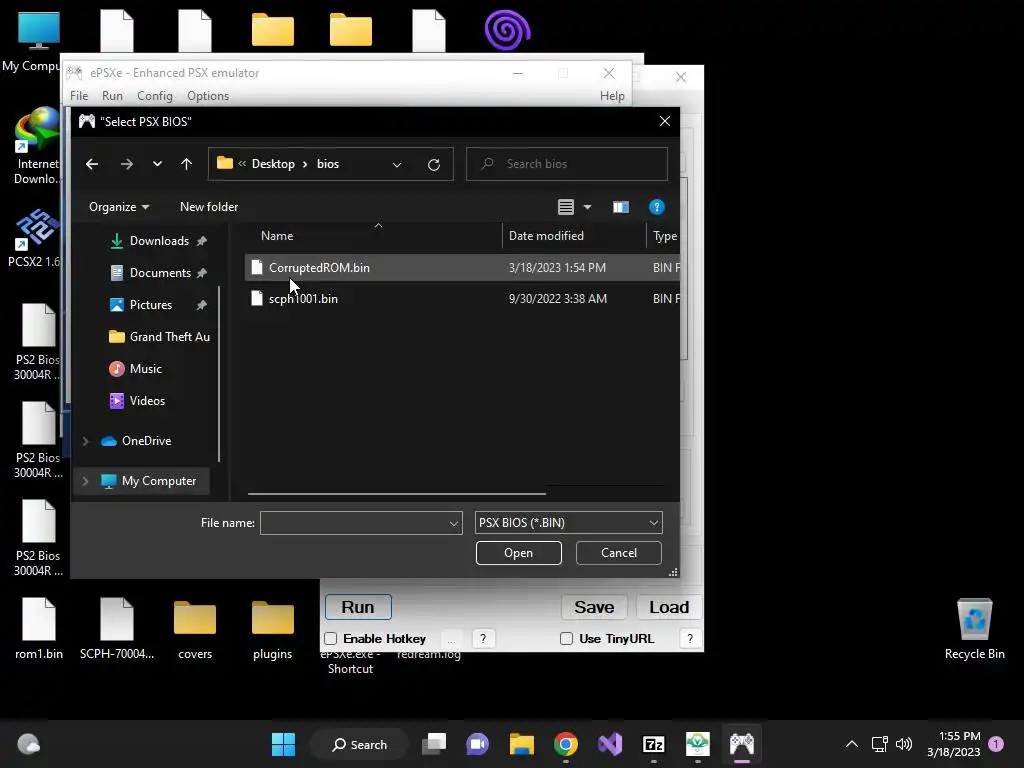Open taskbar Search box
Viewport: 1024px width, 768px height.
pyautogui.click(x=359, y=744)
